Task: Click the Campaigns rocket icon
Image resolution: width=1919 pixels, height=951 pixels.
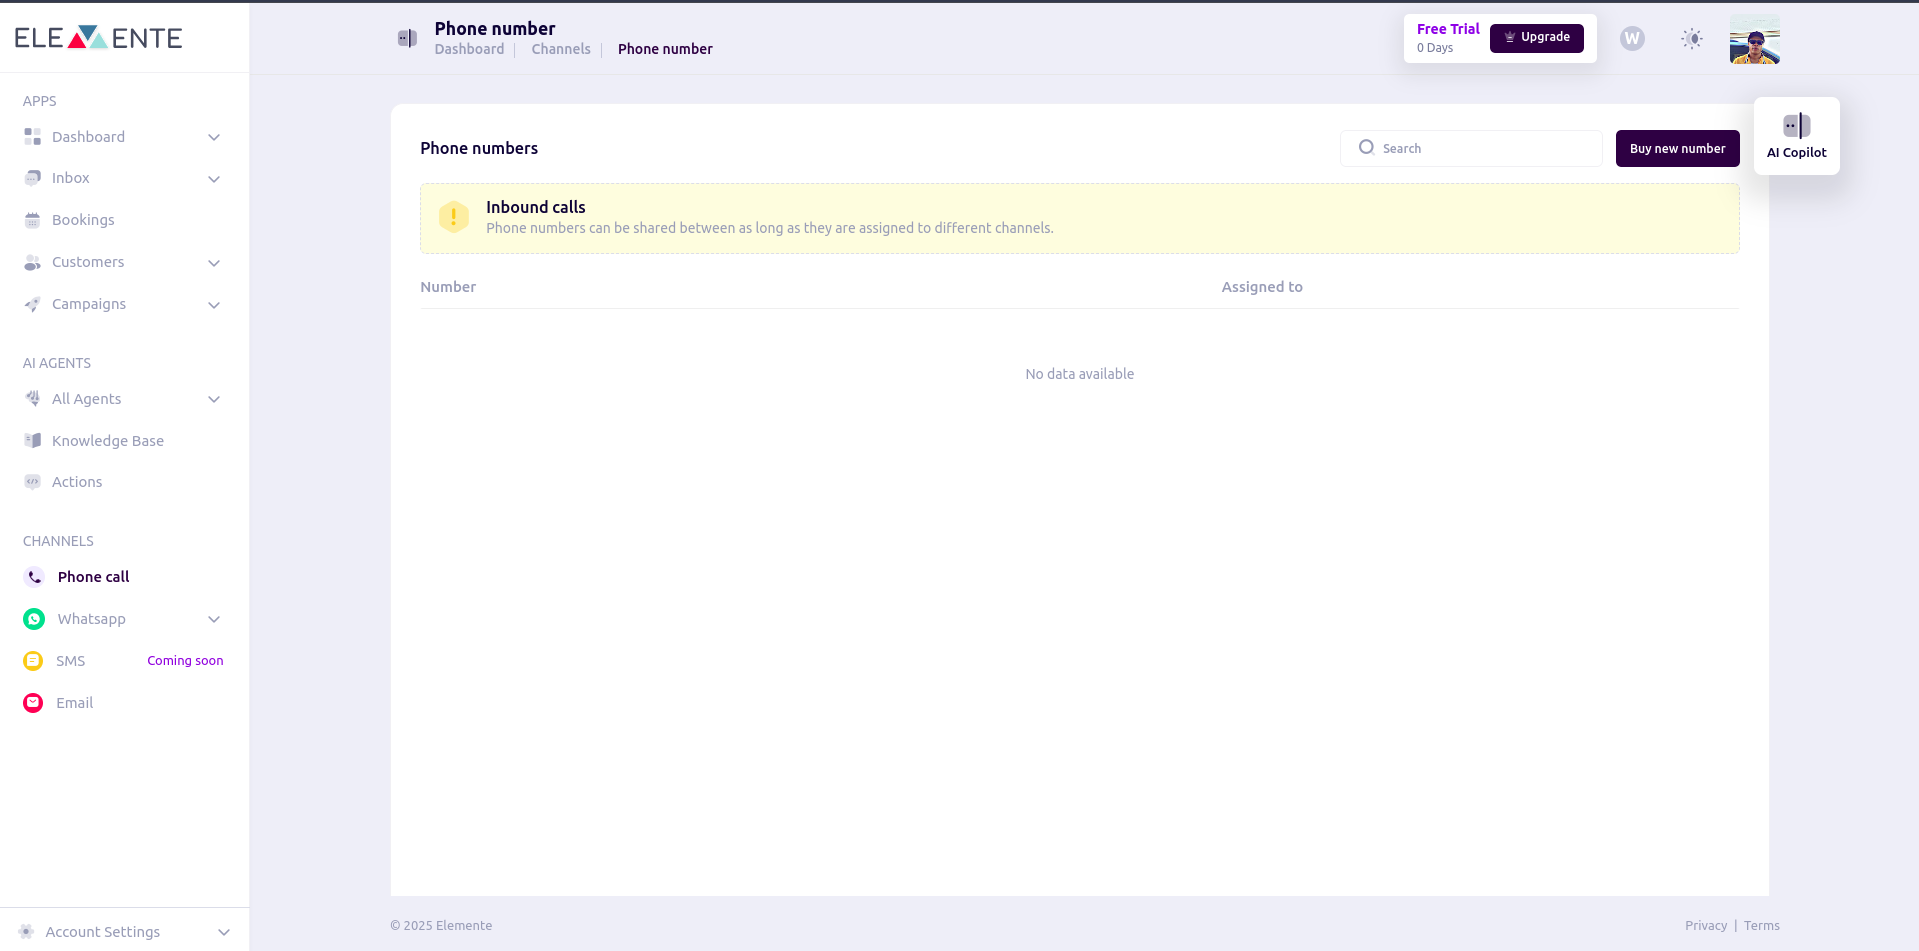Action: [x=33, y=304]
